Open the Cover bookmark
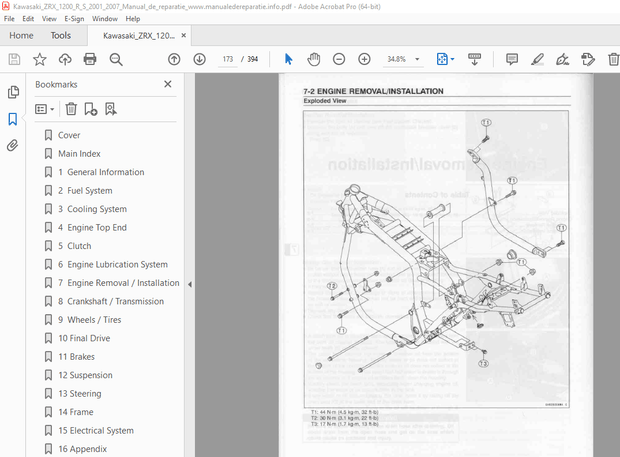 [69, 135]
